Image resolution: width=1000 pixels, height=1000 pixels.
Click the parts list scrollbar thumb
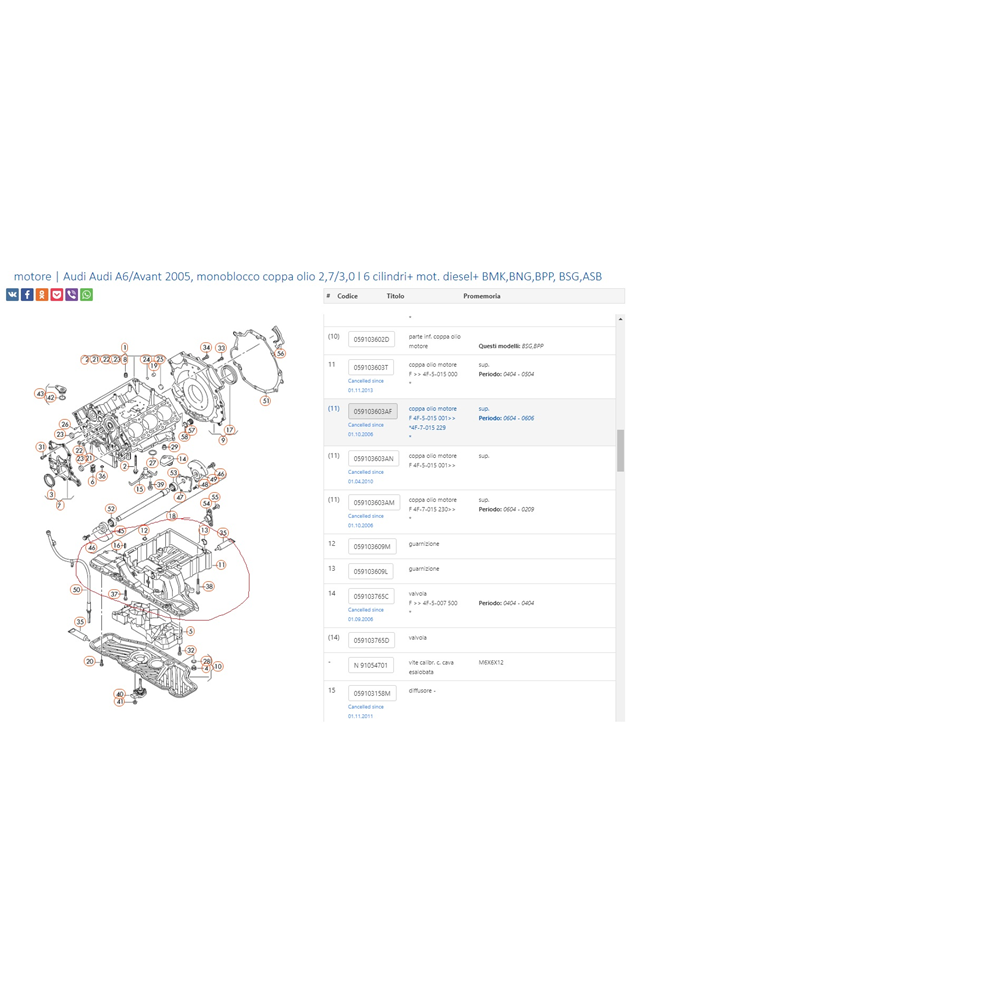[x=620, y=450]
